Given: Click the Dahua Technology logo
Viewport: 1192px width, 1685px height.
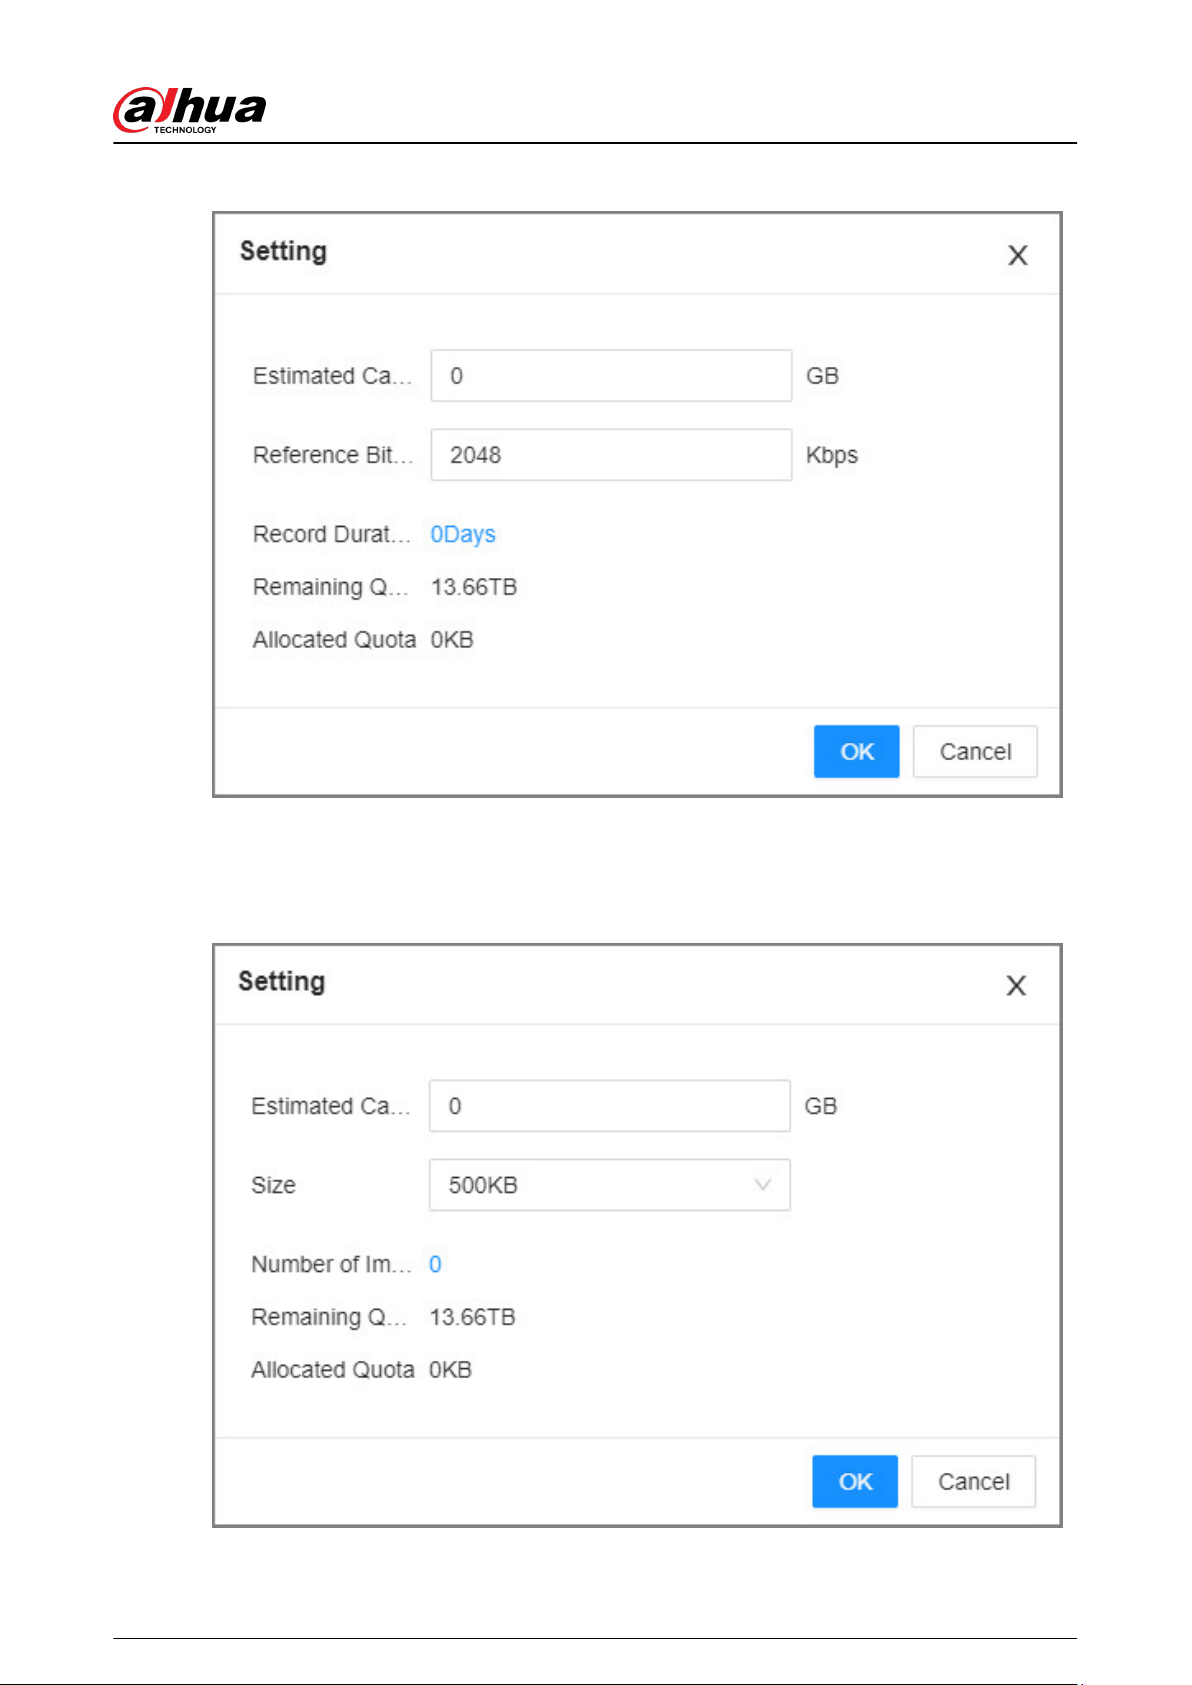Looking at the screenshot, I should point(190,109).
